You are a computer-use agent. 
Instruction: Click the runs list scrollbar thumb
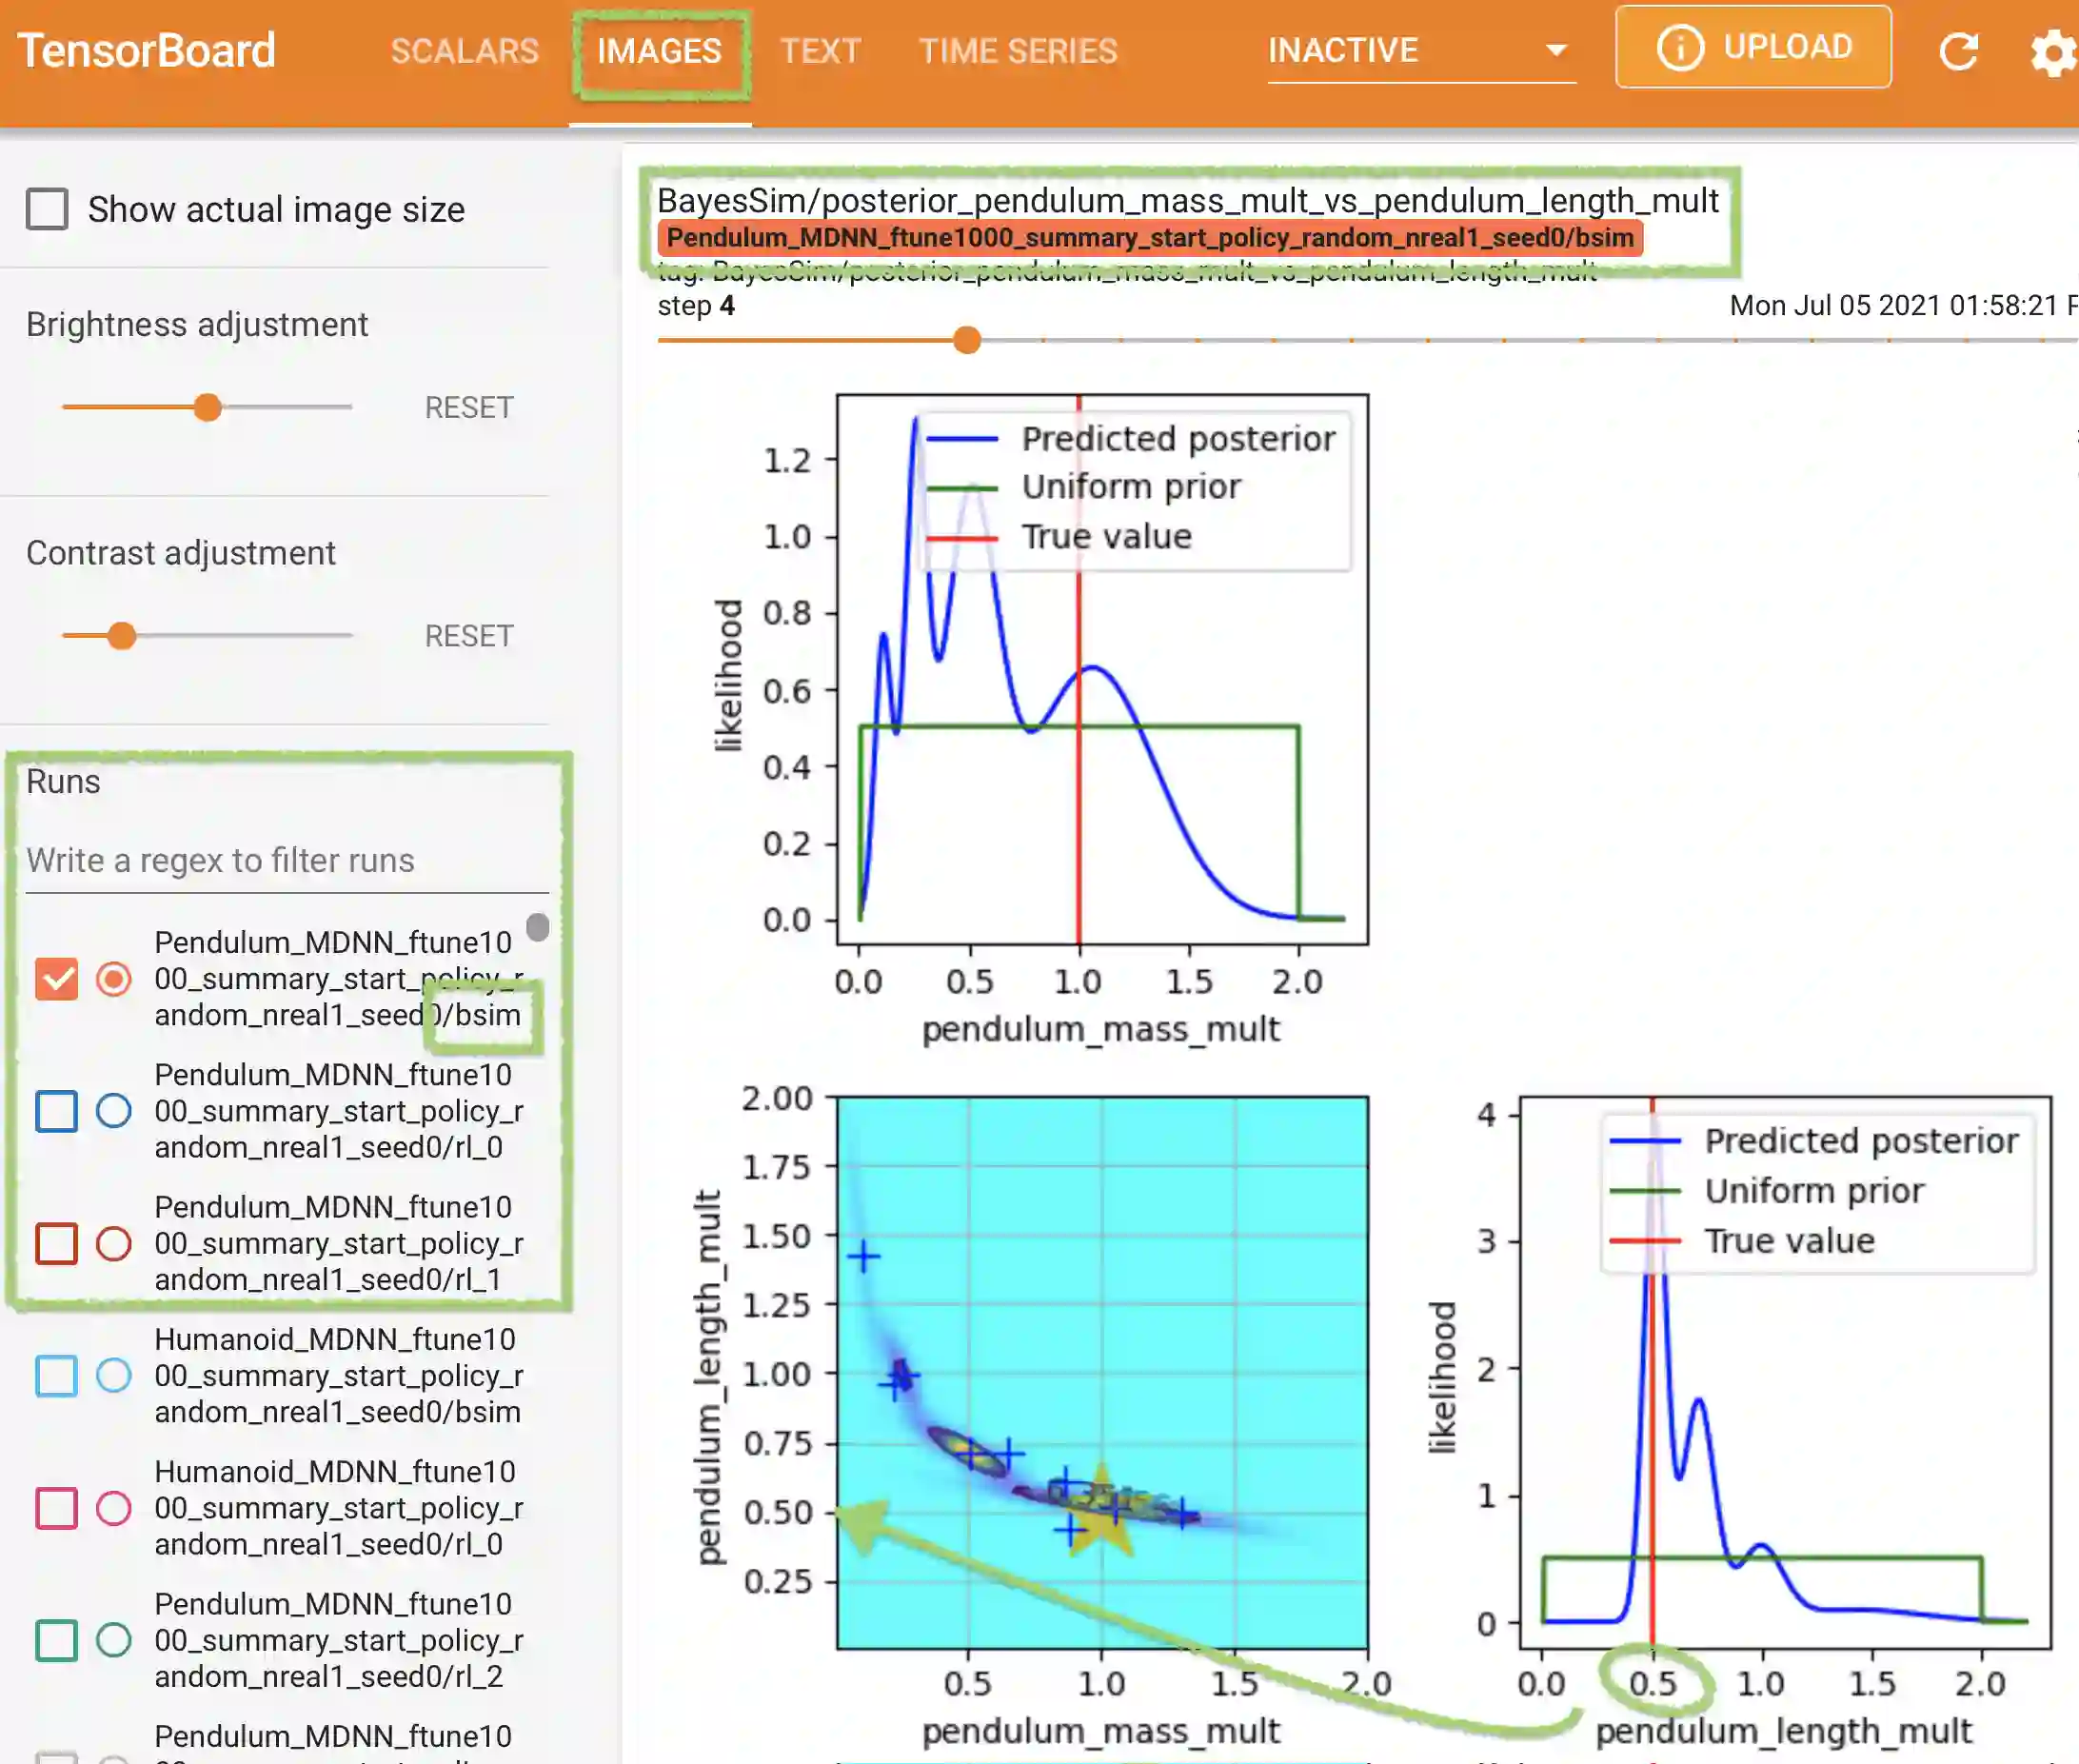[538, 927]
